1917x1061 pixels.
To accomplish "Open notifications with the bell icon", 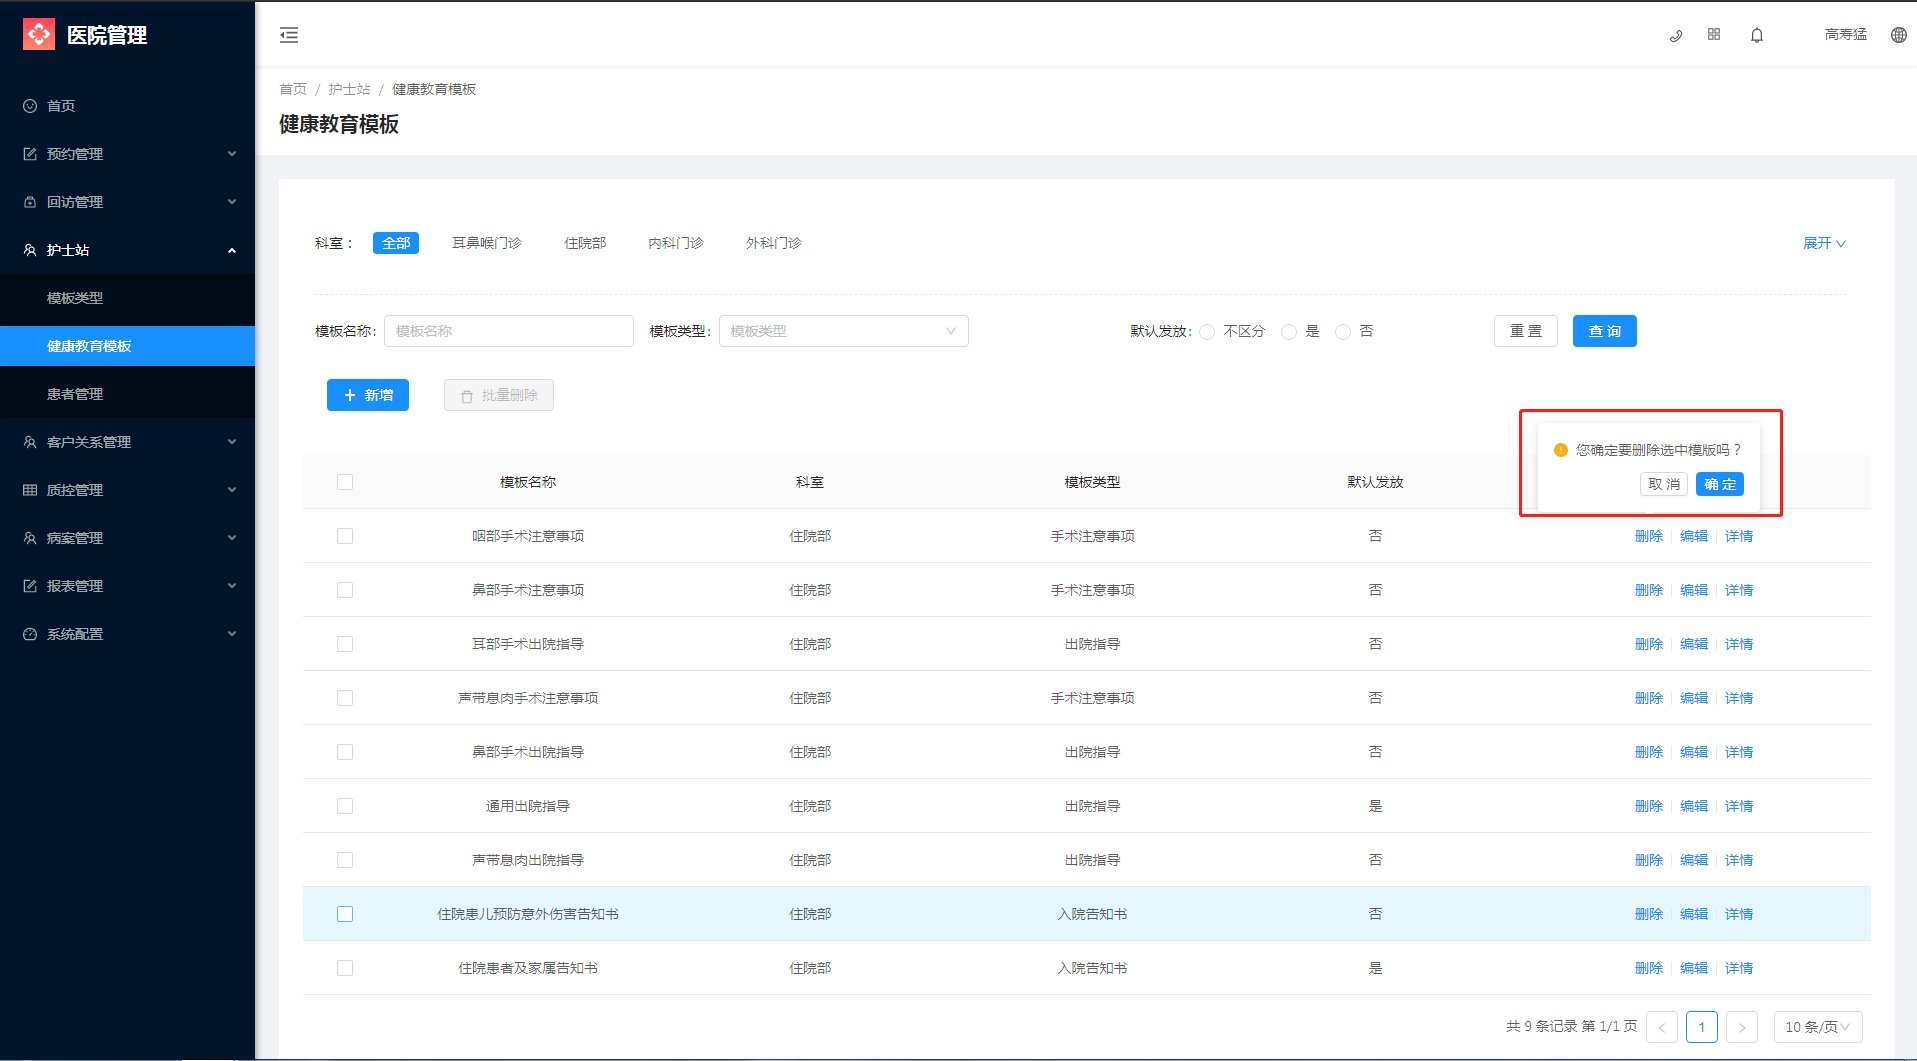I will point(1757,35).
